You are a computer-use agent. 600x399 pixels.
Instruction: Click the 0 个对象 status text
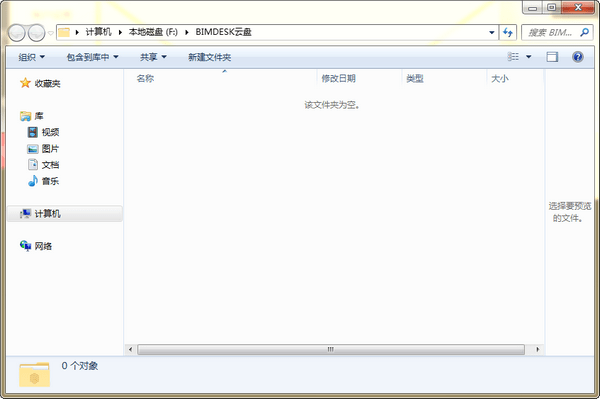tap(80, 366)
